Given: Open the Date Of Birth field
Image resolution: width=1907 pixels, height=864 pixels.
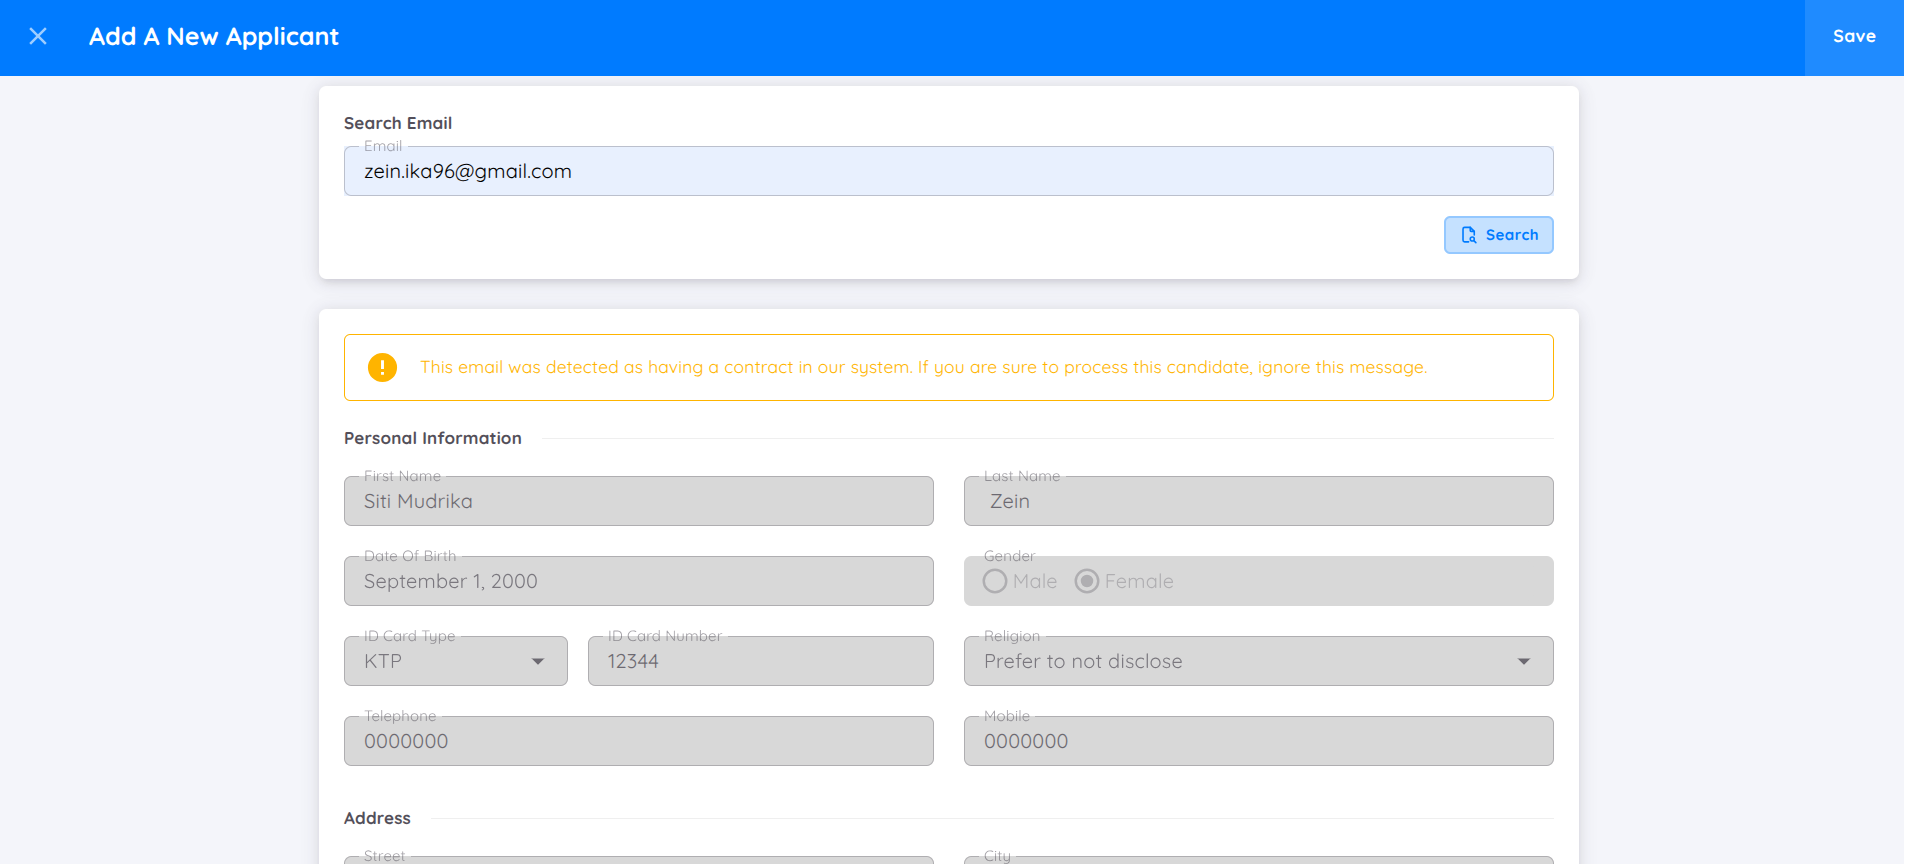Looking at the screenshot, I should pos(638,581).
